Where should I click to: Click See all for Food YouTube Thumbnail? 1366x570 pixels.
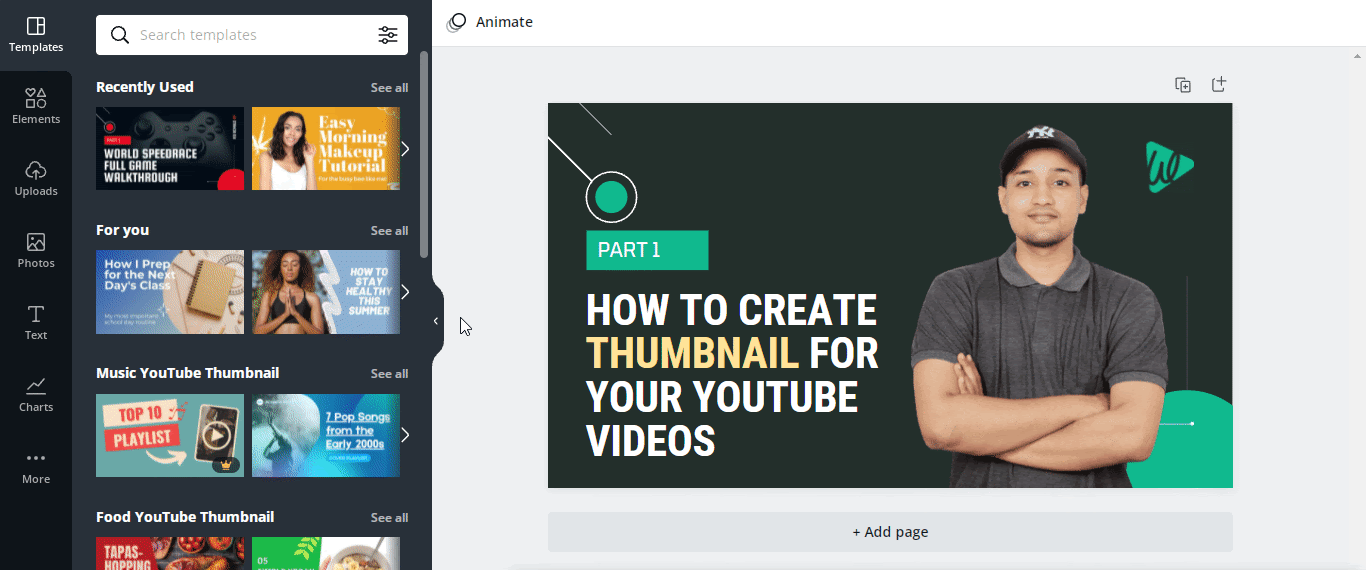[x=389, y=518]
